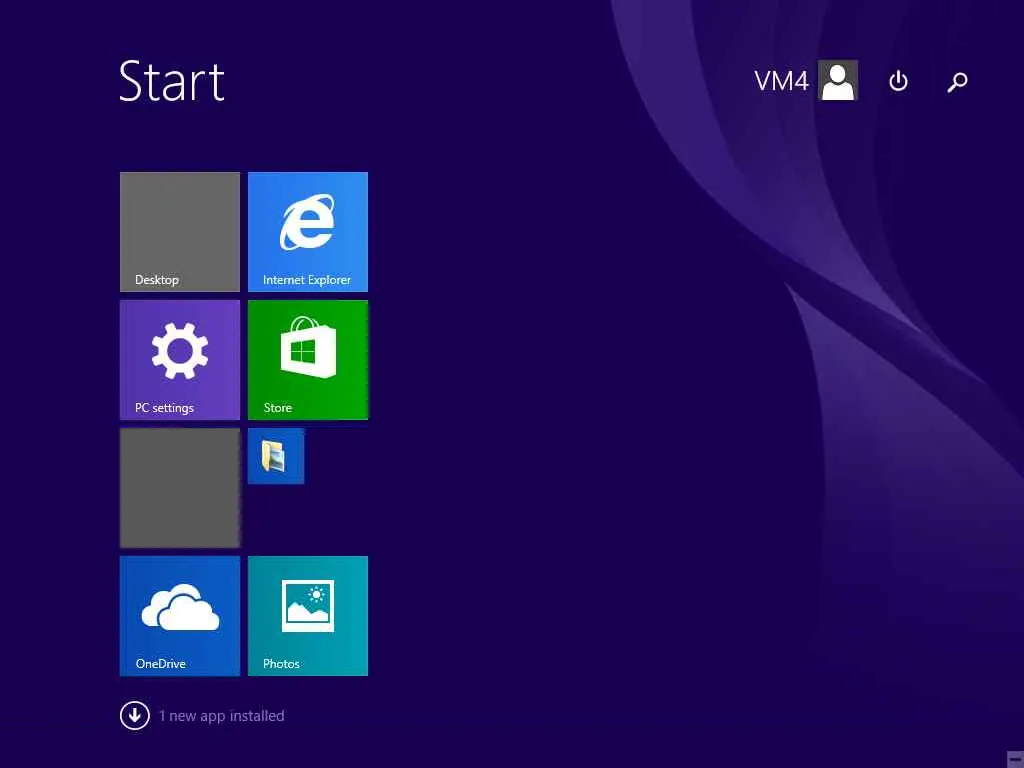
Task: Click the power options icon
Action: (x=898, y=81)
